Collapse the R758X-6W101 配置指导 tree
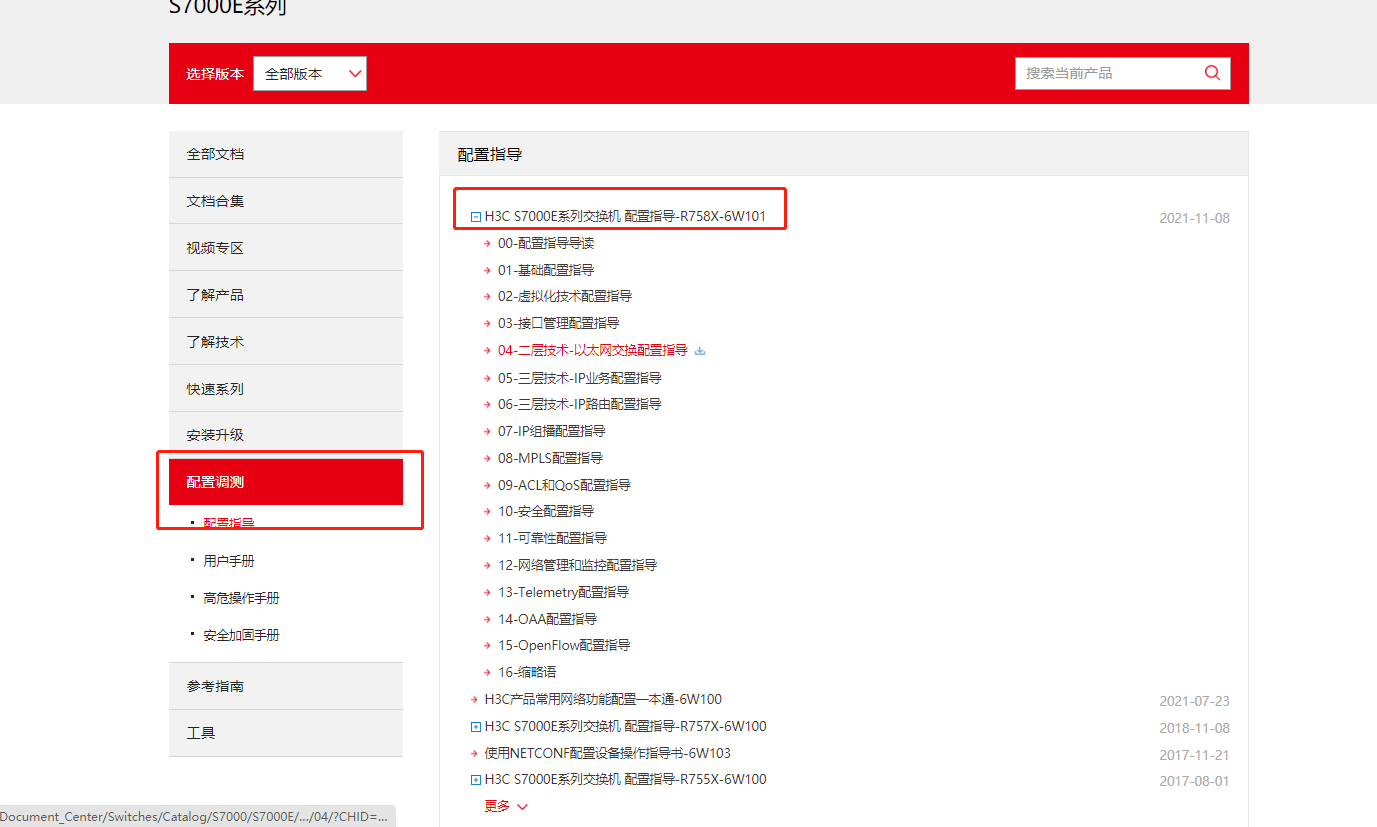This screenshot has width=1377, height=827. coord(476,216)
